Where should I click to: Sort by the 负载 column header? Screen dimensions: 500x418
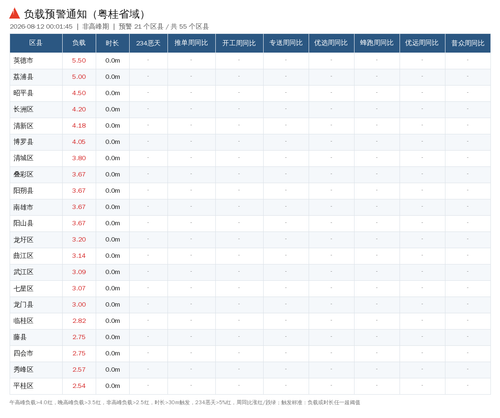(x=79, y=43)
